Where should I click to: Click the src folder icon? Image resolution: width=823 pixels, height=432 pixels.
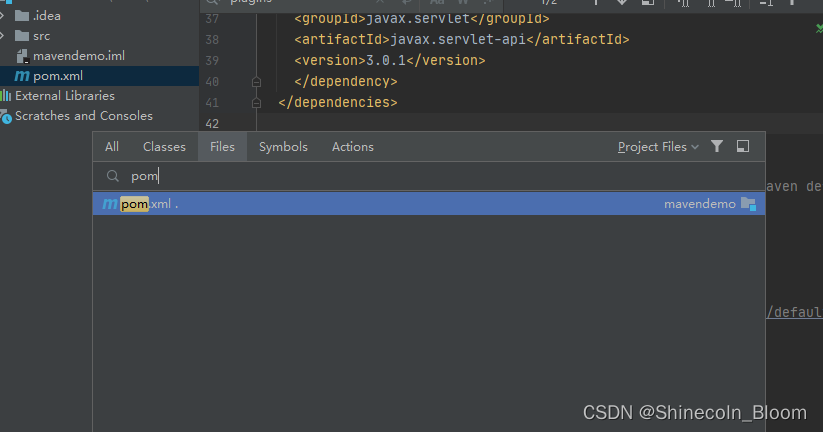pyautogui.click(x=22, y=36)
